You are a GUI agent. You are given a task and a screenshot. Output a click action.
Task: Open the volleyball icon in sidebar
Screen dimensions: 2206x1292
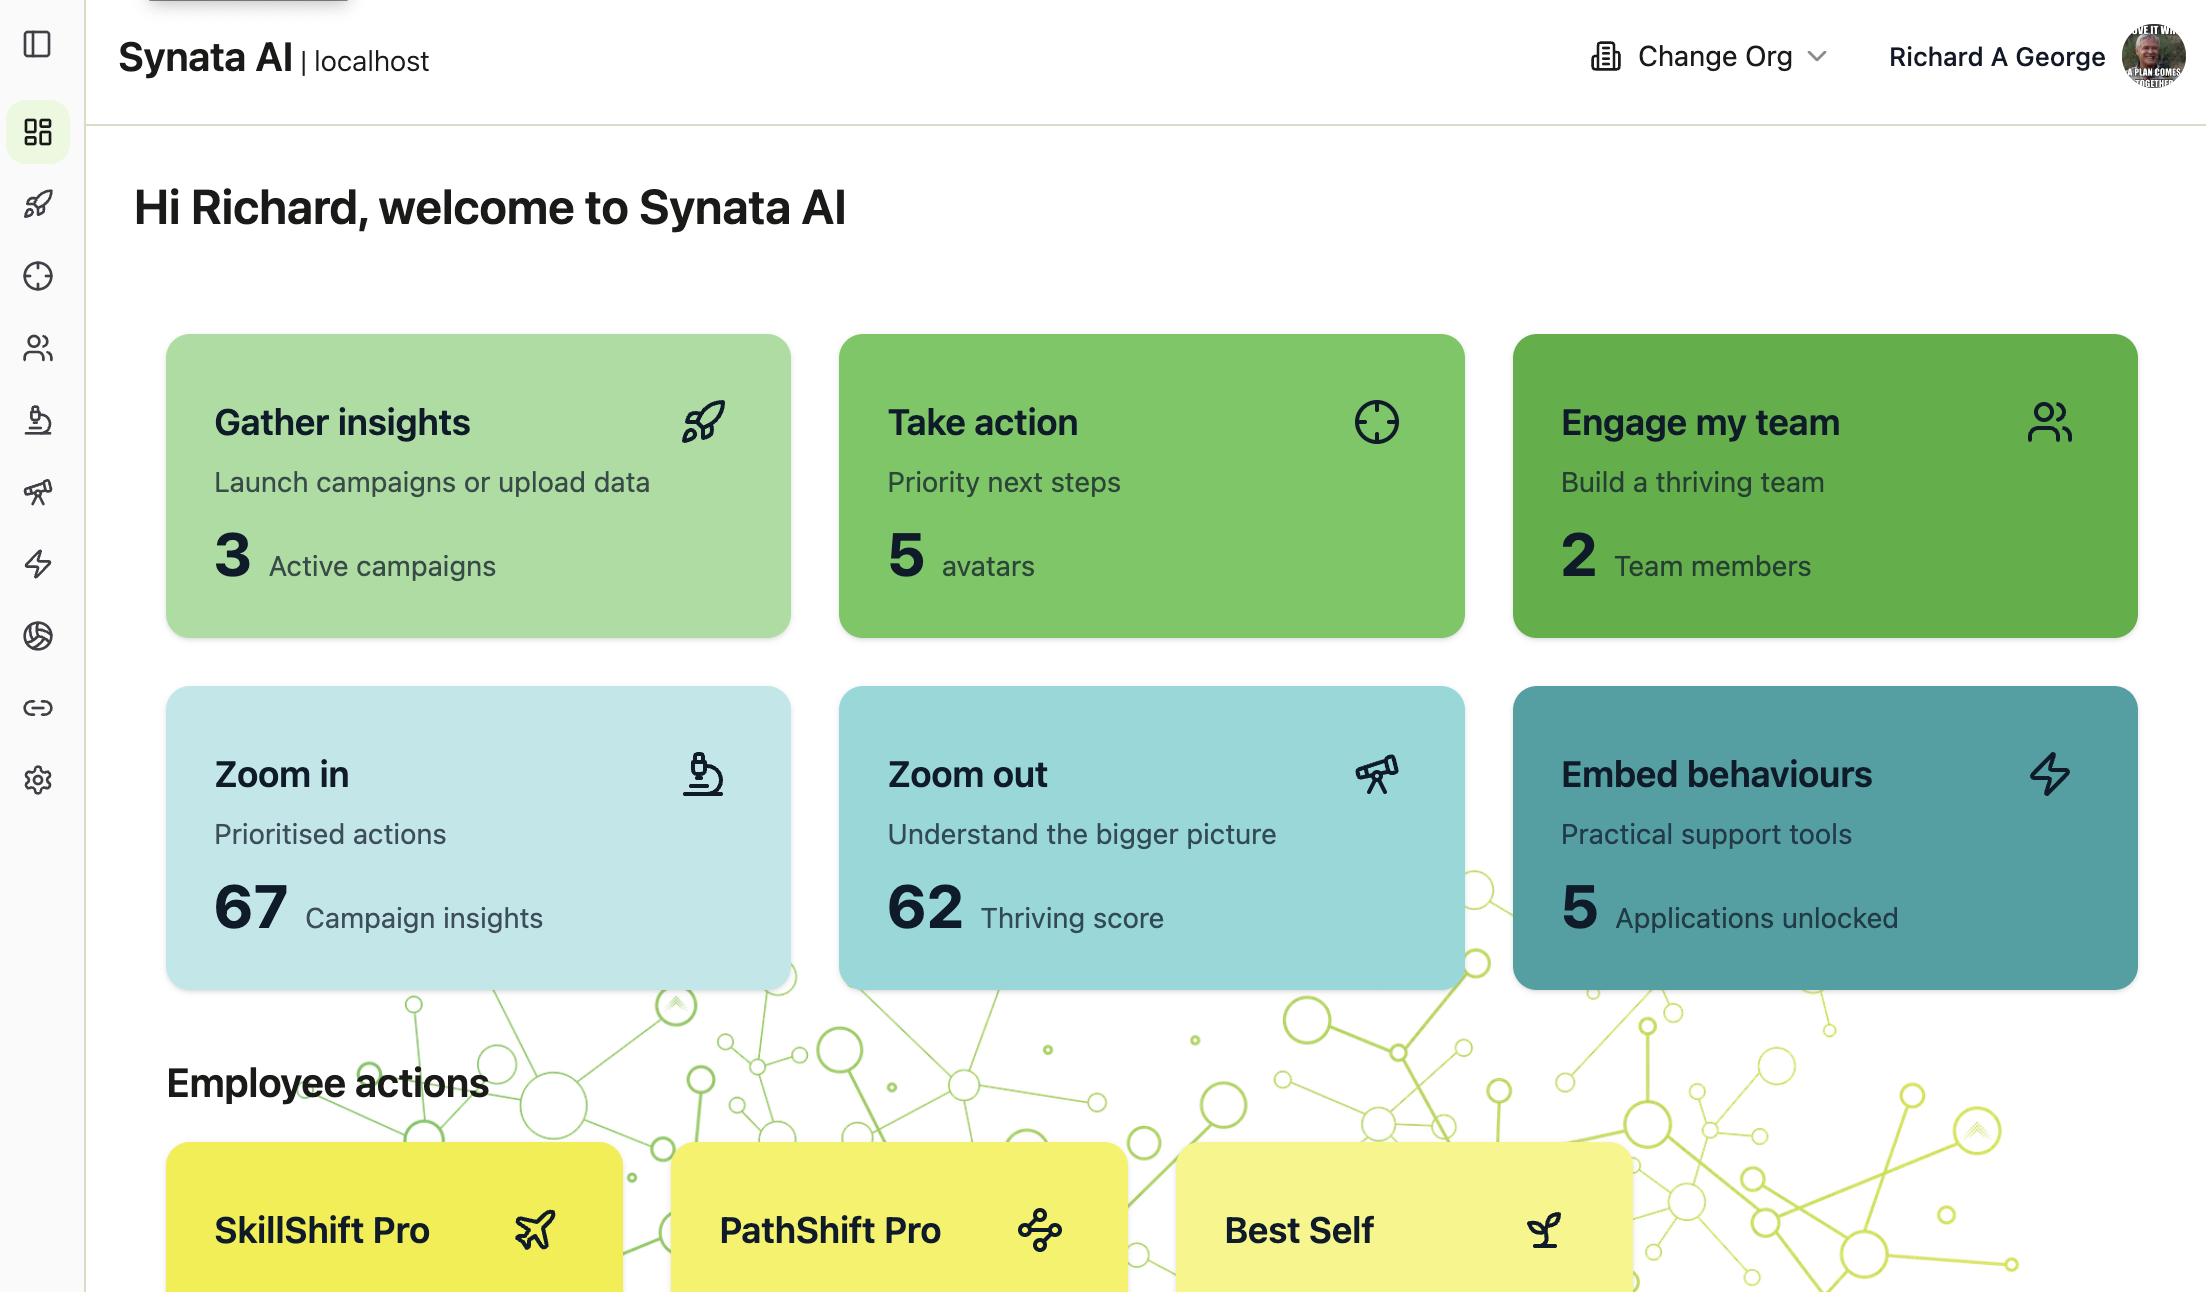38,636
